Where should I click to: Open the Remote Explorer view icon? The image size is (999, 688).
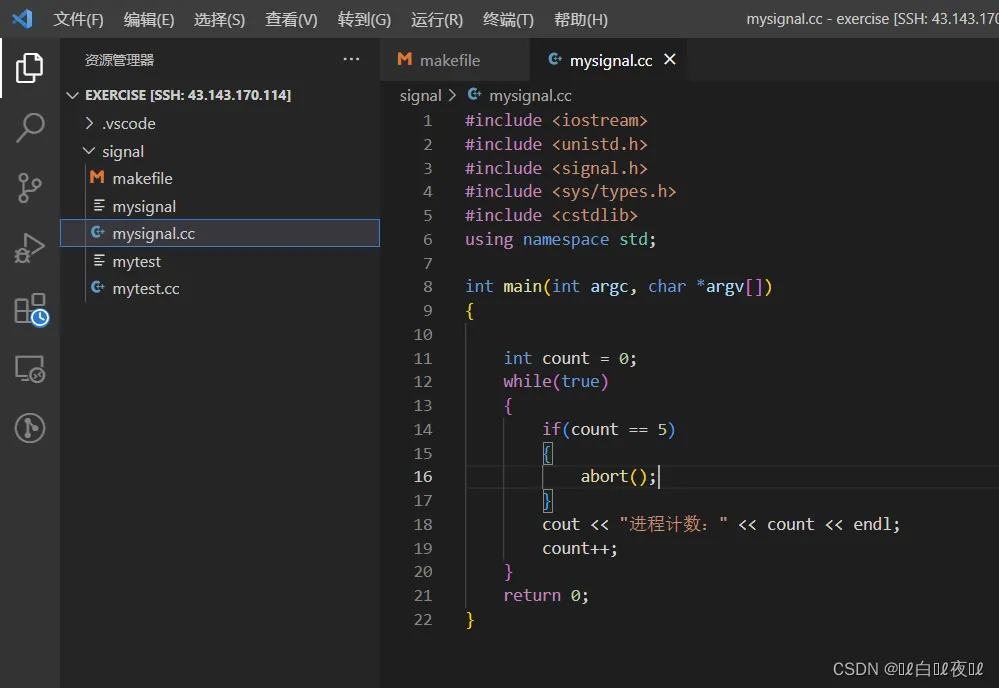pyautogui.click(x=29, y=368)
